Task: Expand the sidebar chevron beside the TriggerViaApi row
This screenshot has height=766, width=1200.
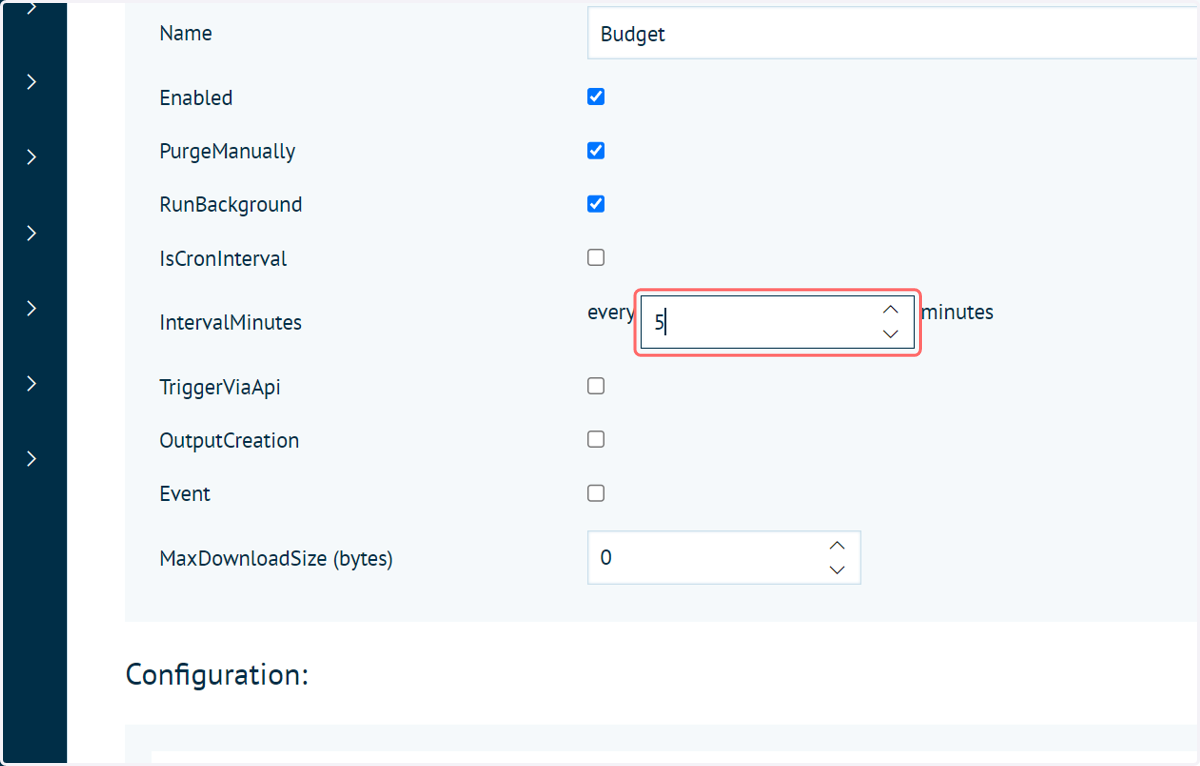Action: 32,383
